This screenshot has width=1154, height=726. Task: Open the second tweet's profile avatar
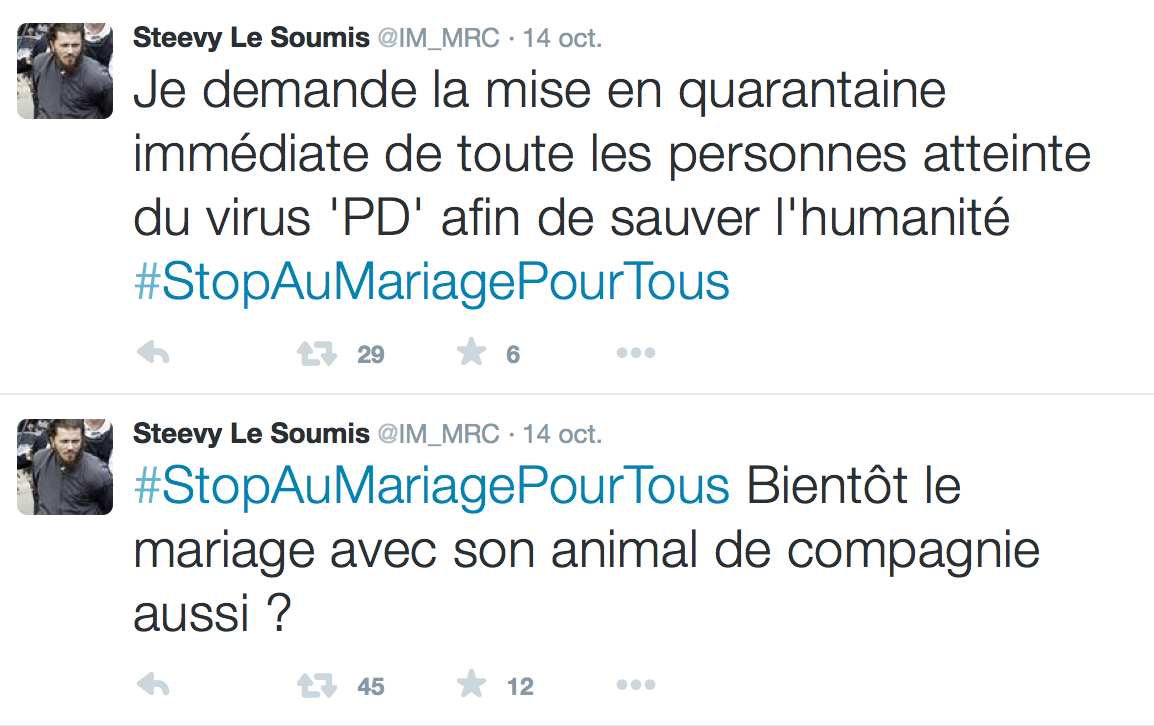click(65, 467)
